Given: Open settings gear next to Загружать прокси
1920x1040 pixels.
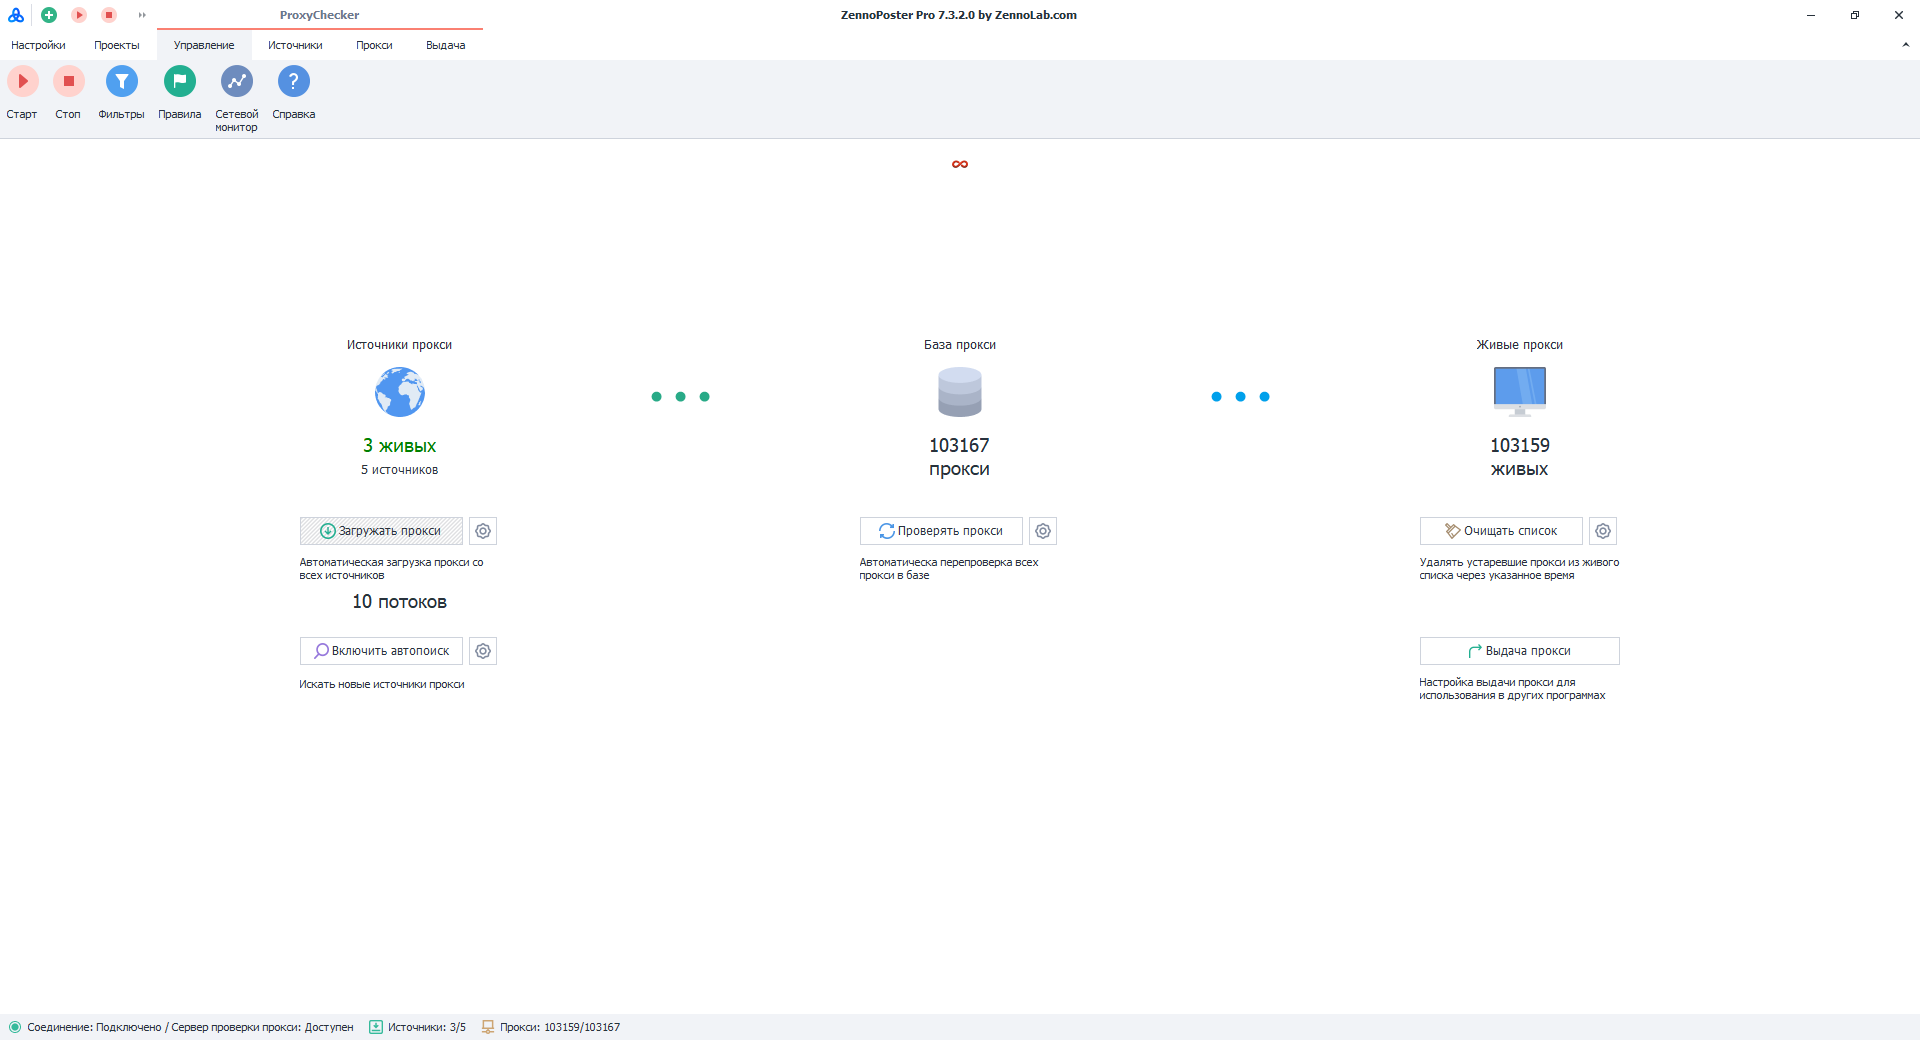Looking at the screenshot, I should pos(483,531).
